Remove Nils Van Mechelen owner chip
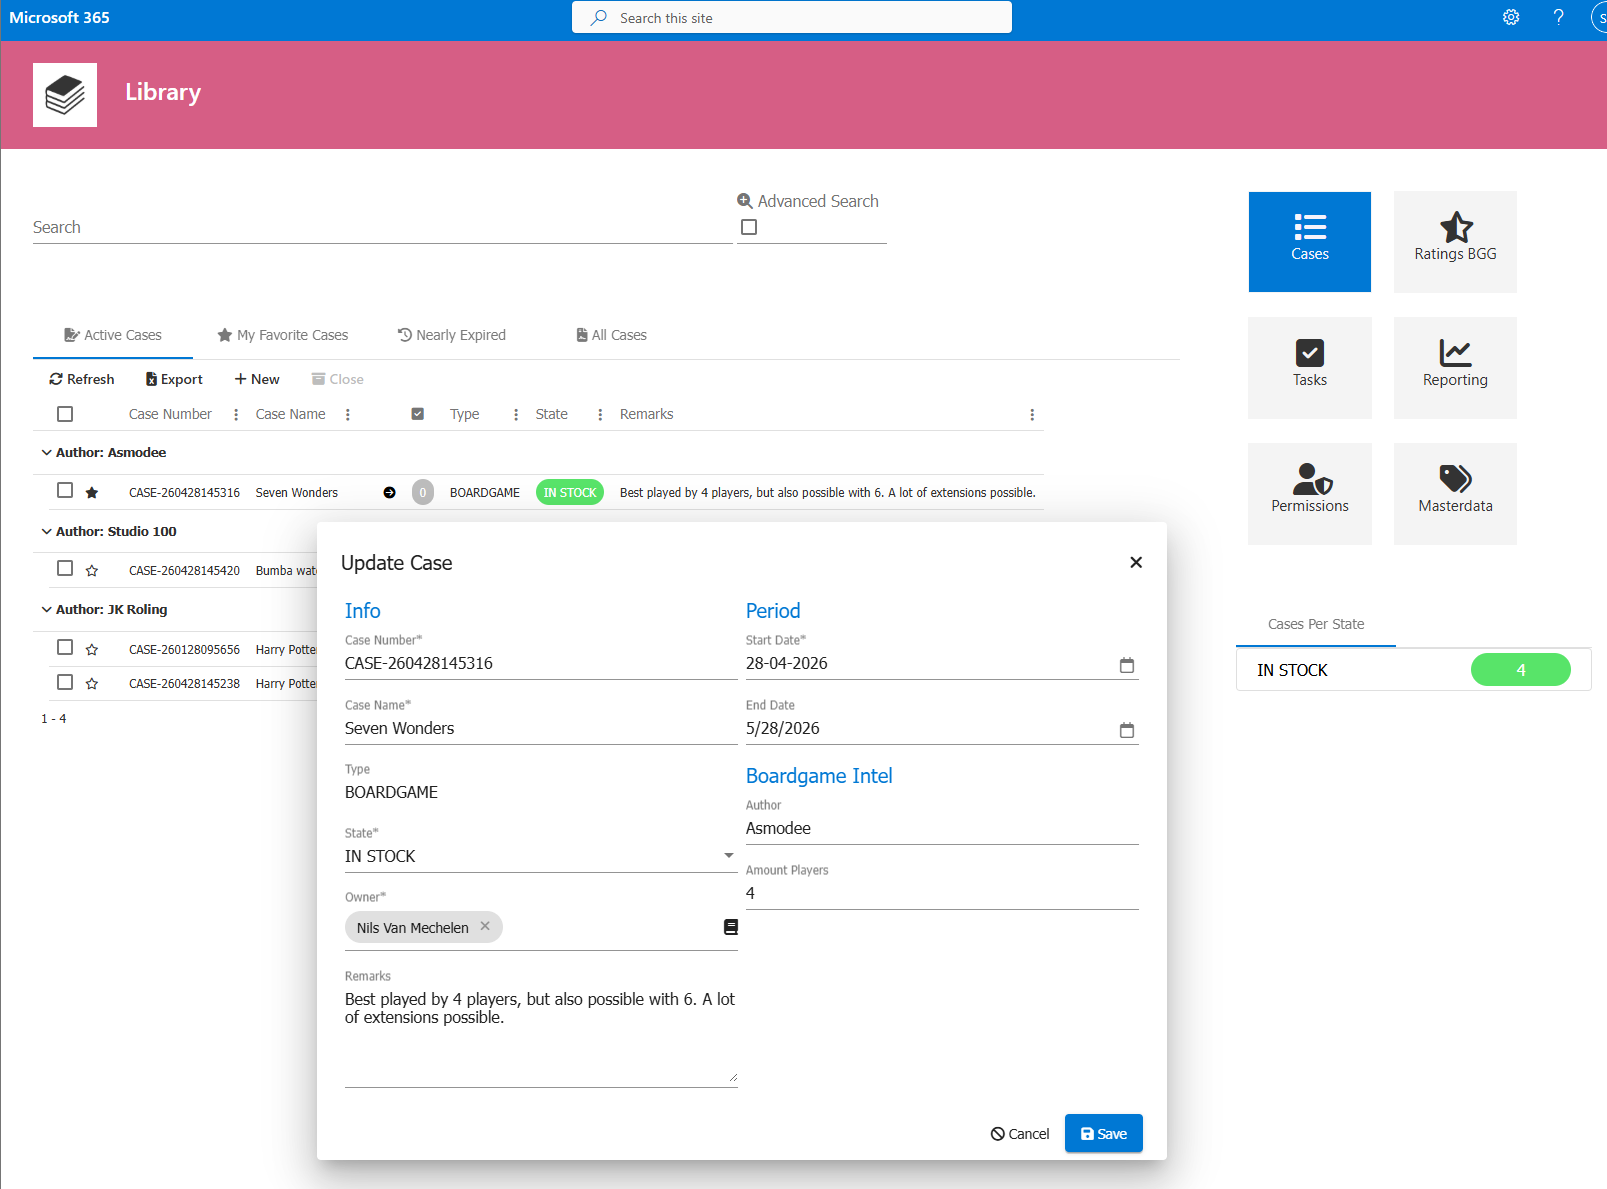The image size is (1607, 1189). tap(485, 926)
